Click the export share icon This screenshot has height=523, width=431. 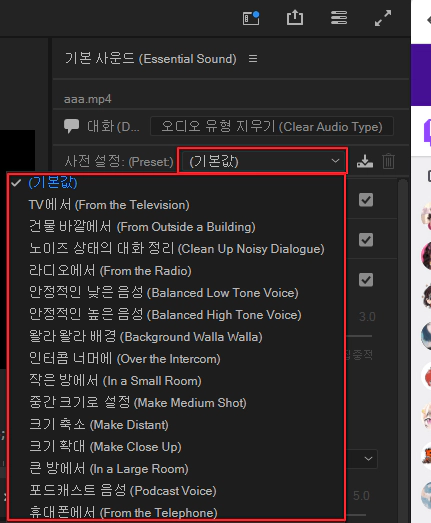point(295,18)
